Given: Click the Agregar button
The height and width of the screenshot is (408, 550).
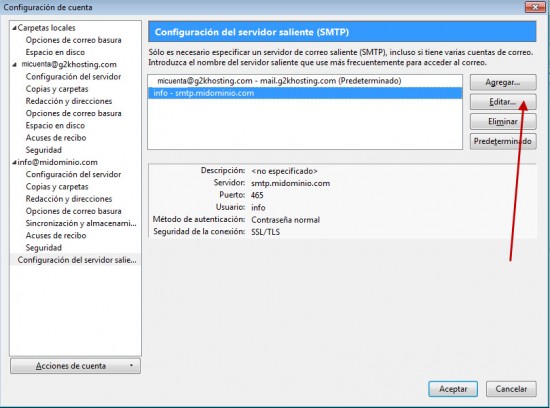Looking at the screenshot, I should [503, 82].
